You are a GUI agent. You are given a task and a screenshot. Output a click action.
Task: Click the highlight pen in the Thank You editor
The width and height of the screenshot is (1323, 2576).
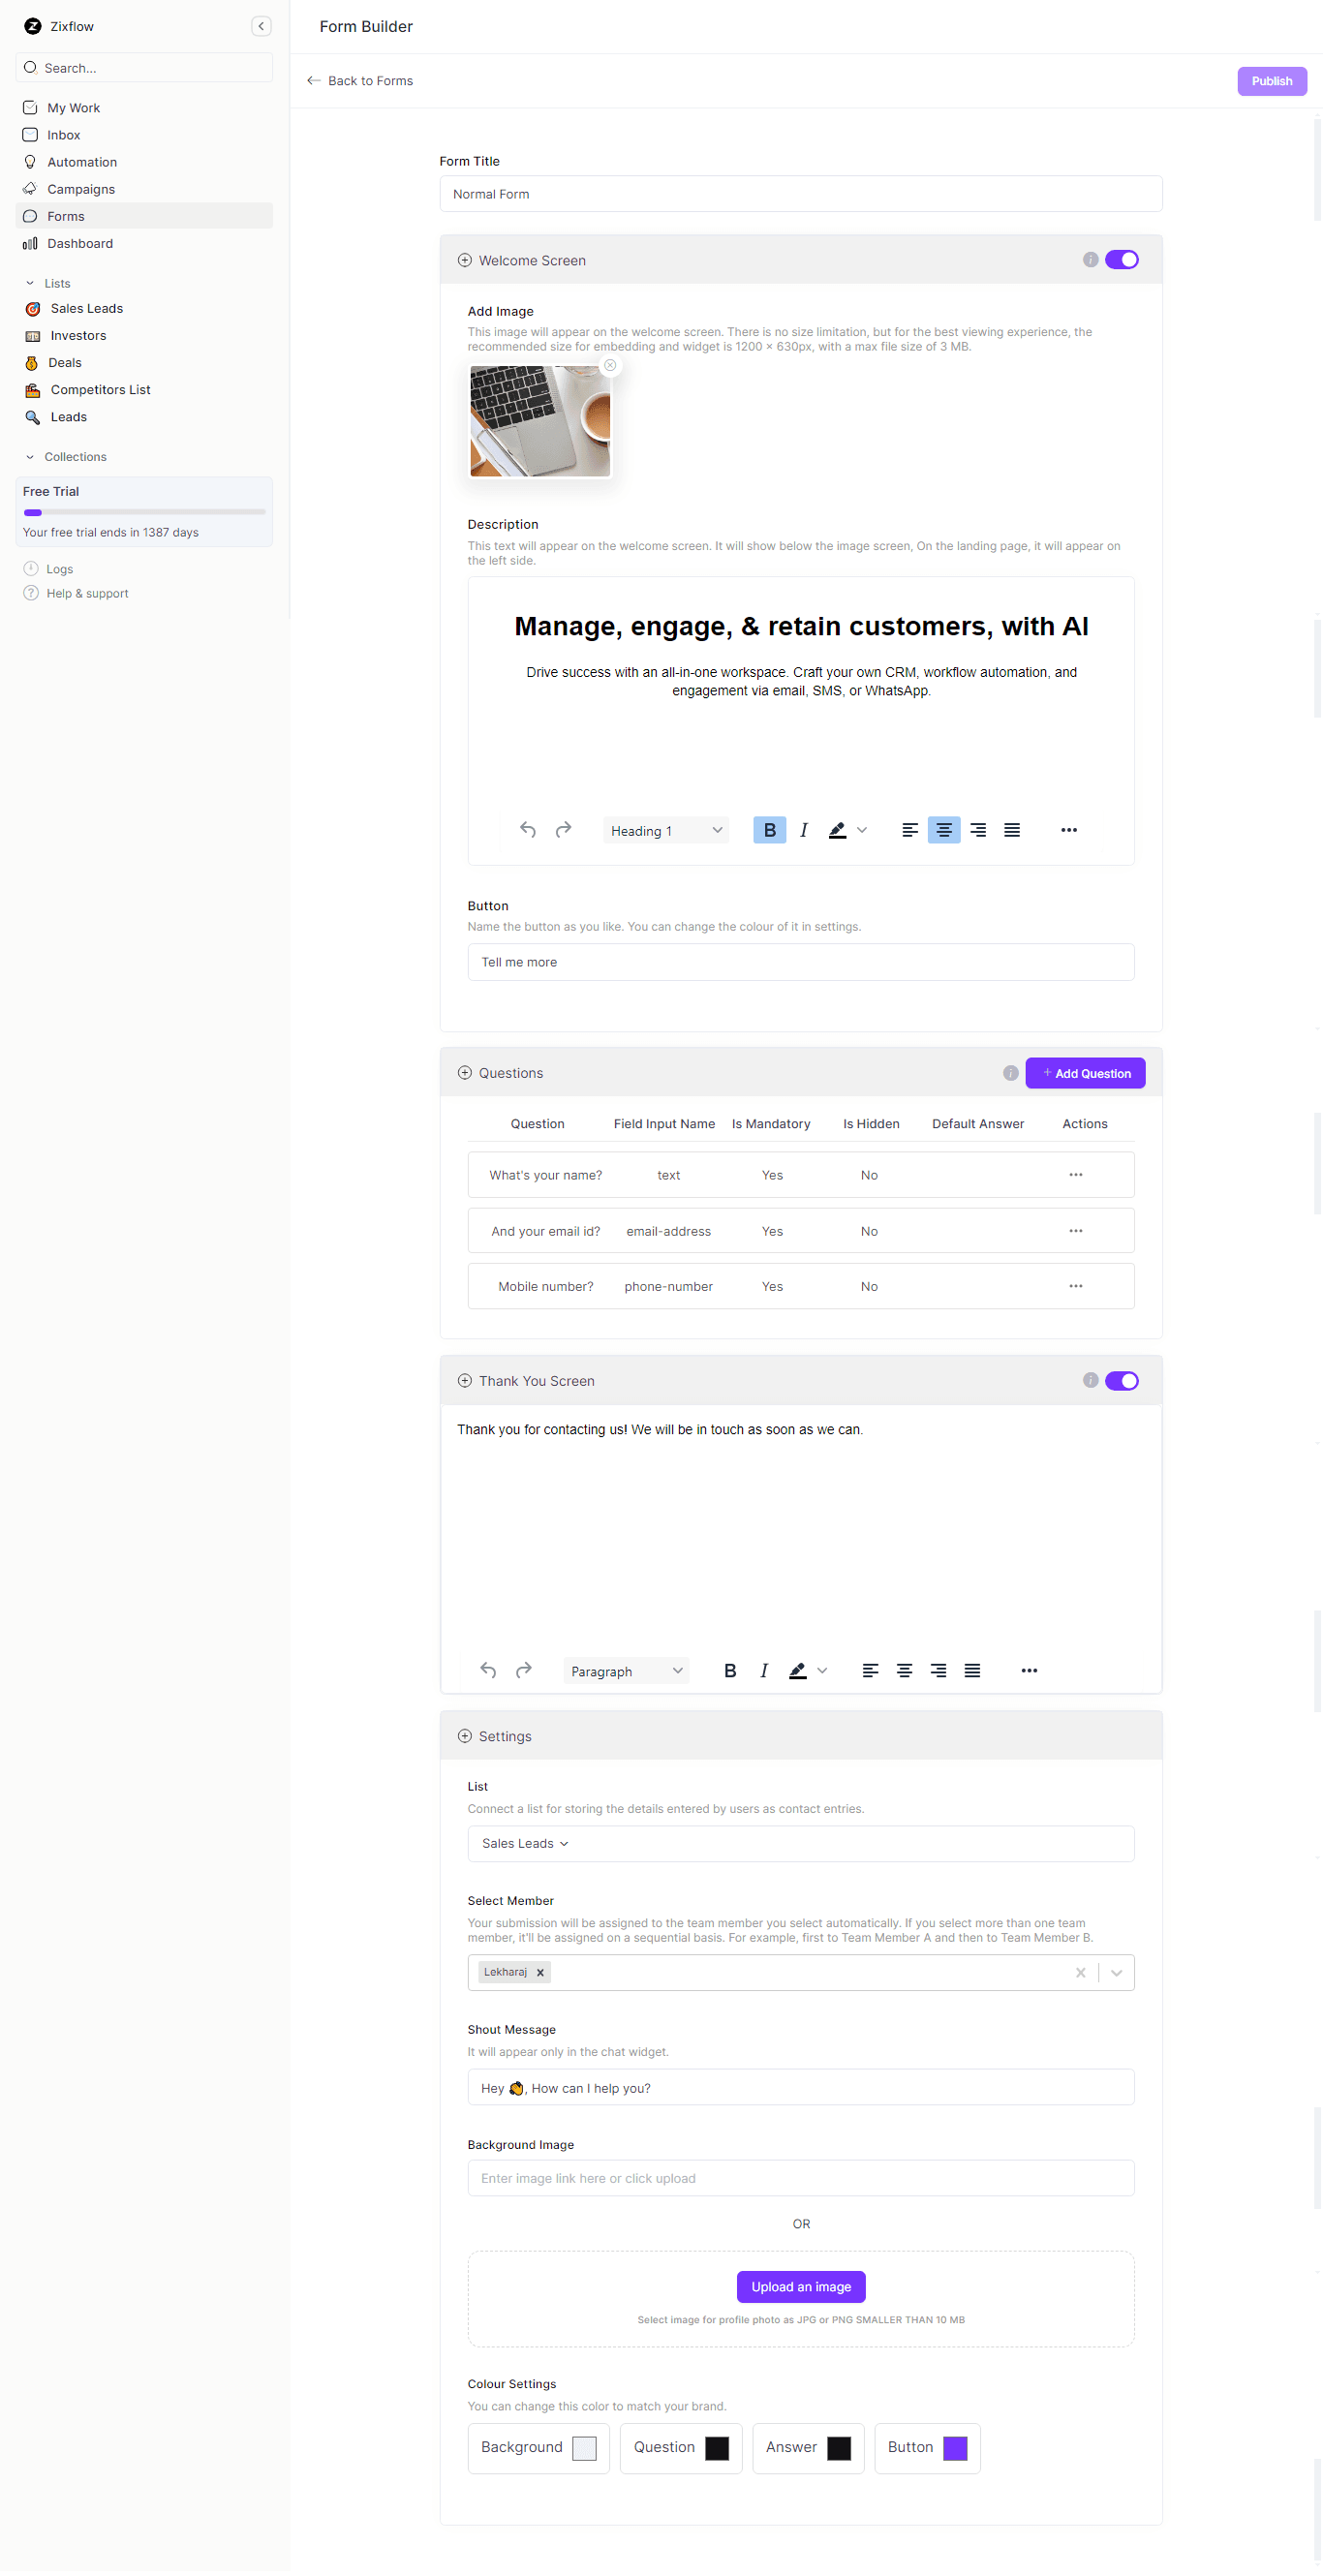[798, 1670]
